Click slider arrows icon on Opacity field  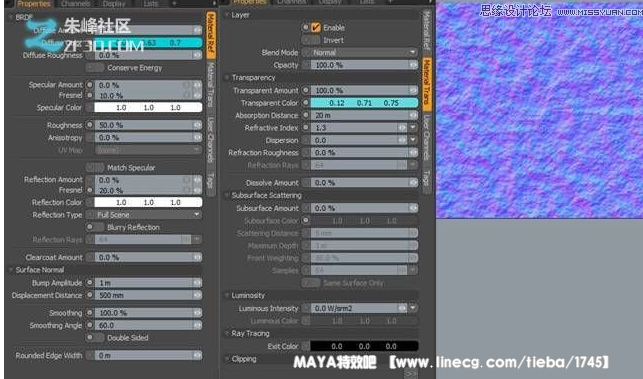413,65
